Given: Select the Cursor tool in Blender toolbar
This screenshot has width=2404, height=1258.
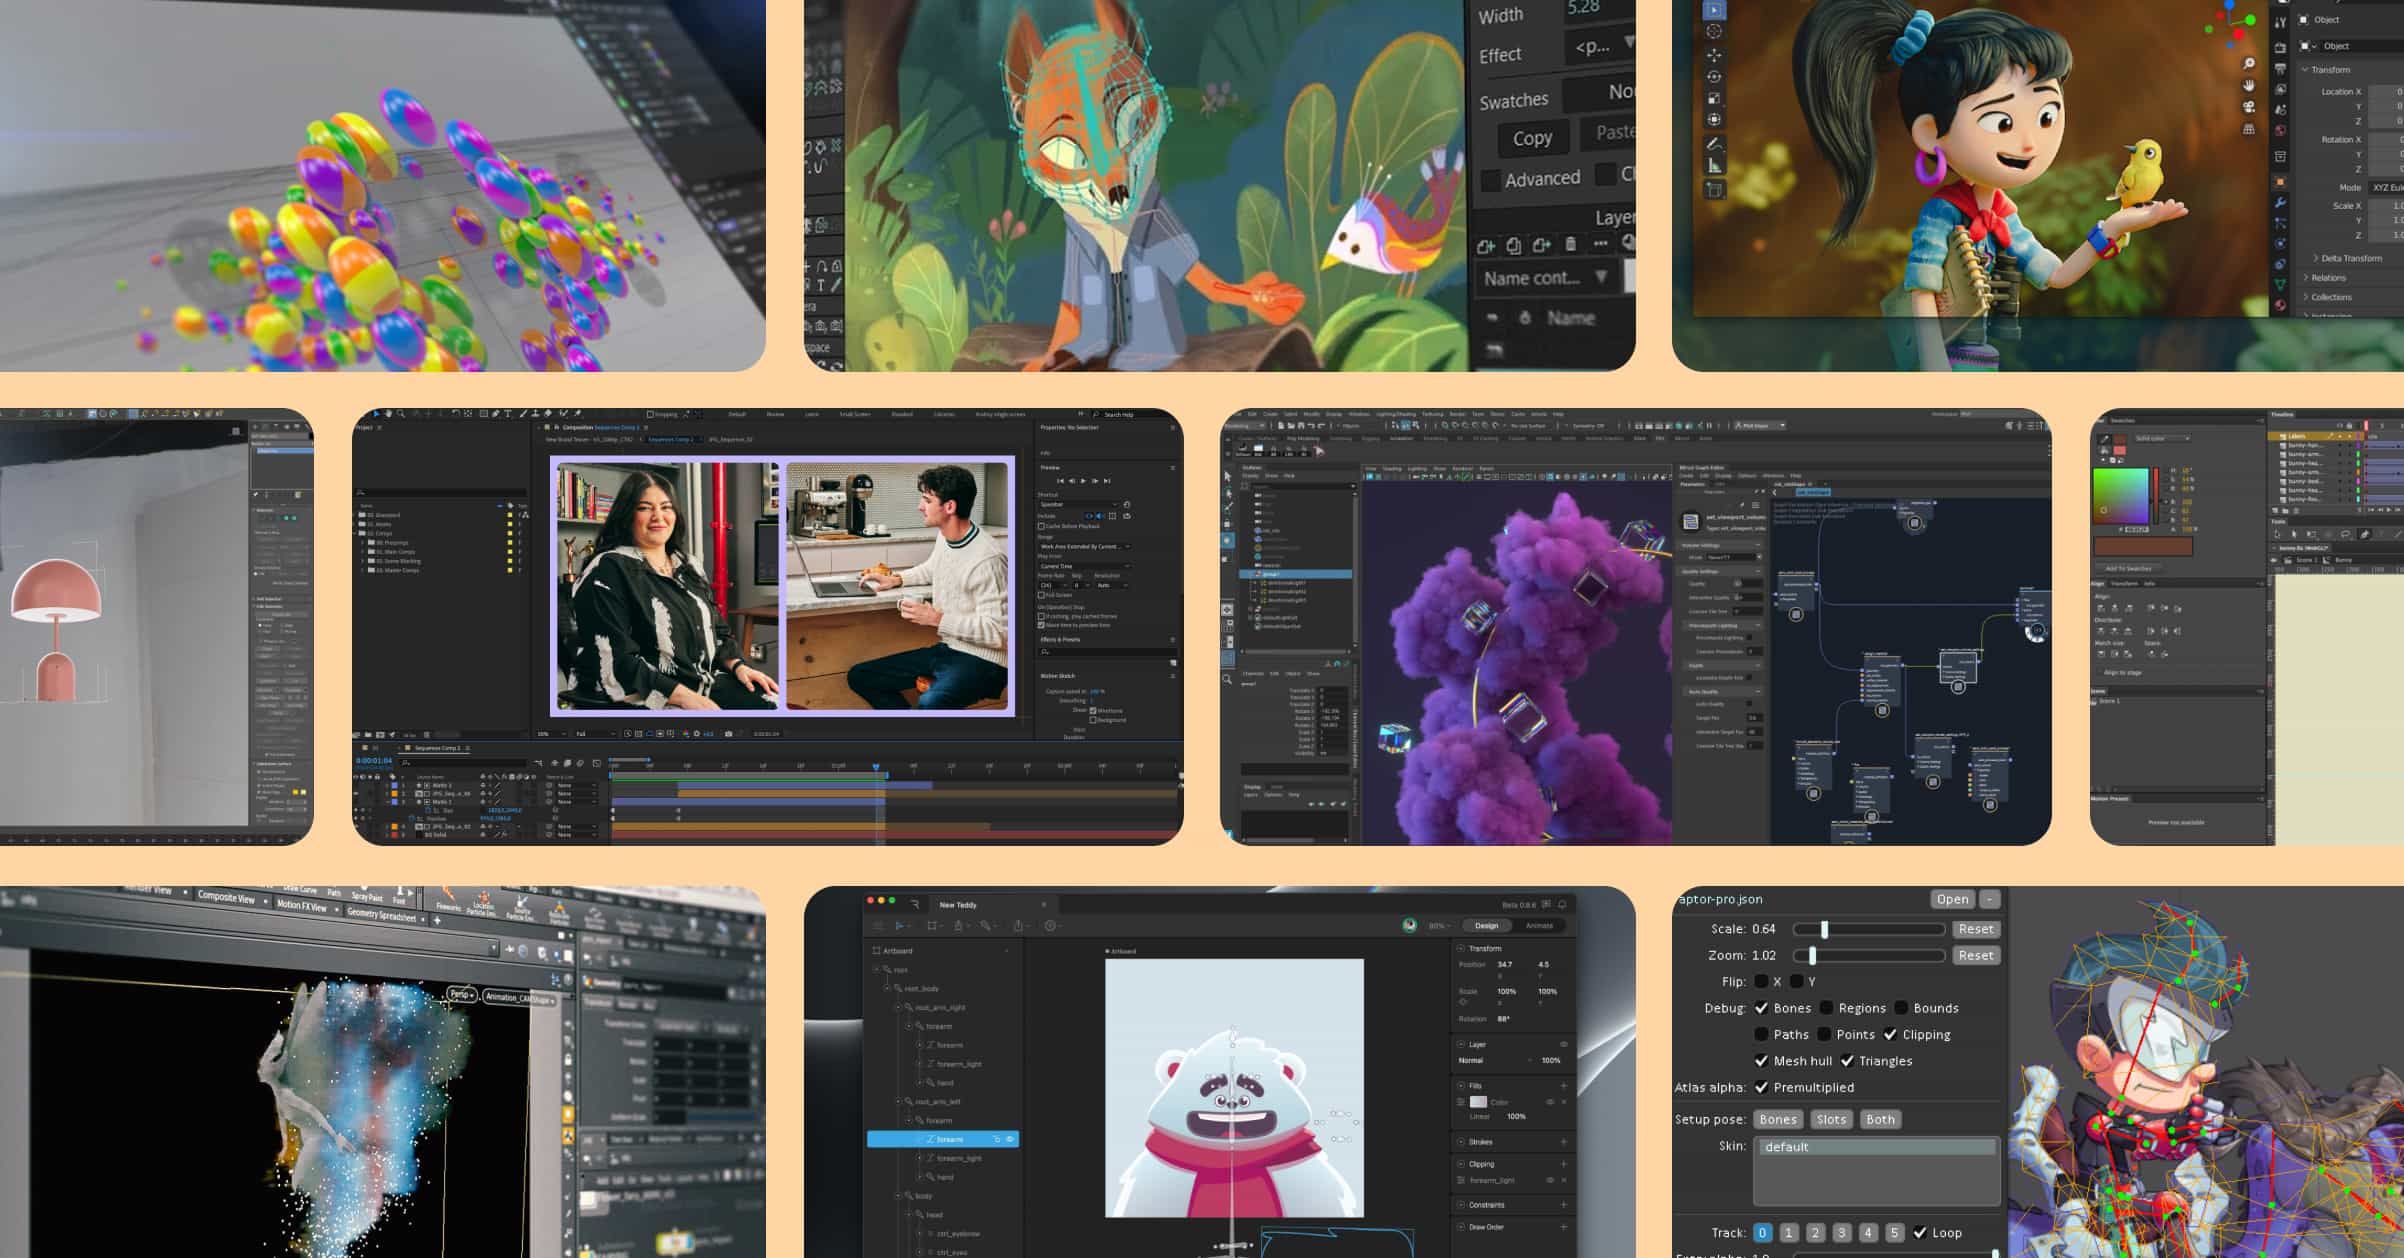Looking at the screenshot, I should click(1714, 32).
